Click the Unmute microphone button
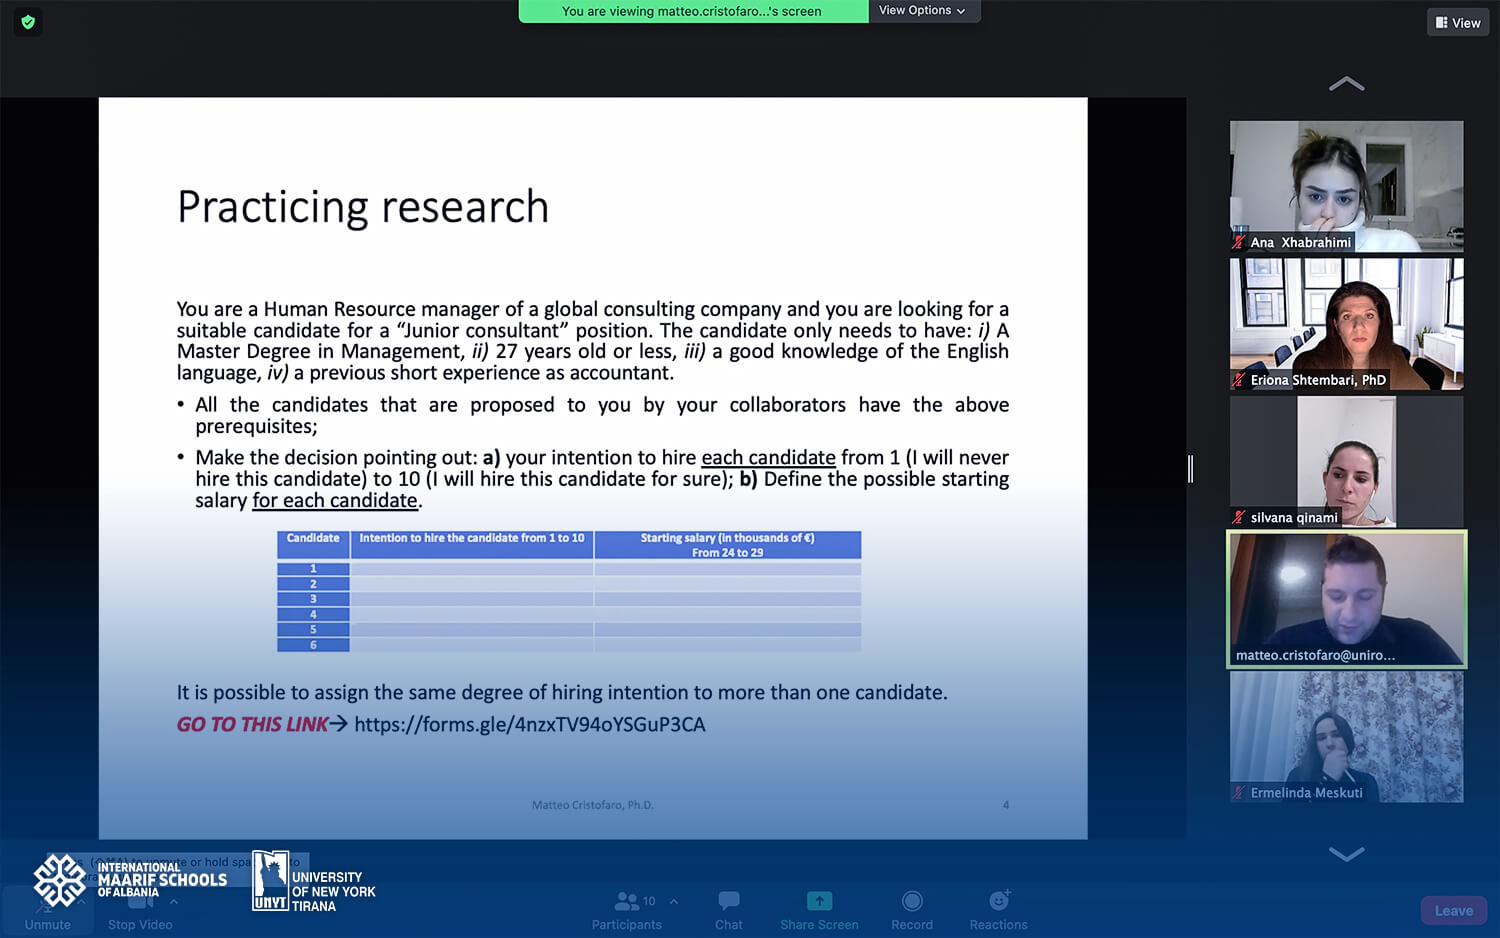The height and width of the screenshot is (938, 1500). 47,909
